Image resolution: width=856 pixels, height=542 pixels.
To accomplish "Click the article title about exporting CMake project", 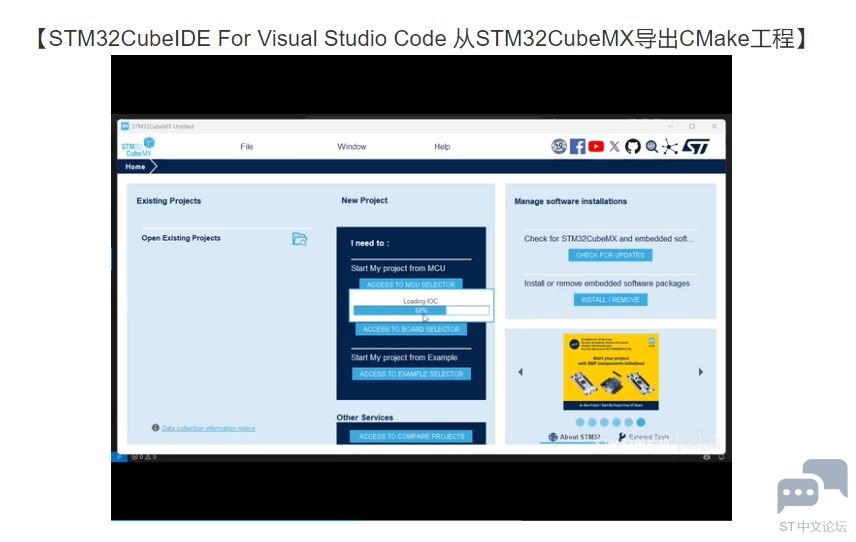I will pyautogui.click(x=420, y=38).
